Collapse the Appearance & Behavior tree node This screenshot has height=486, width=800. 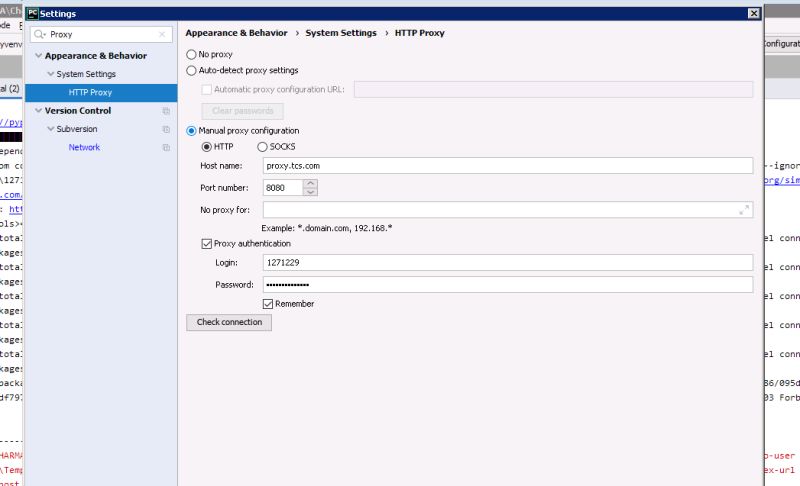tap(38, 55)
